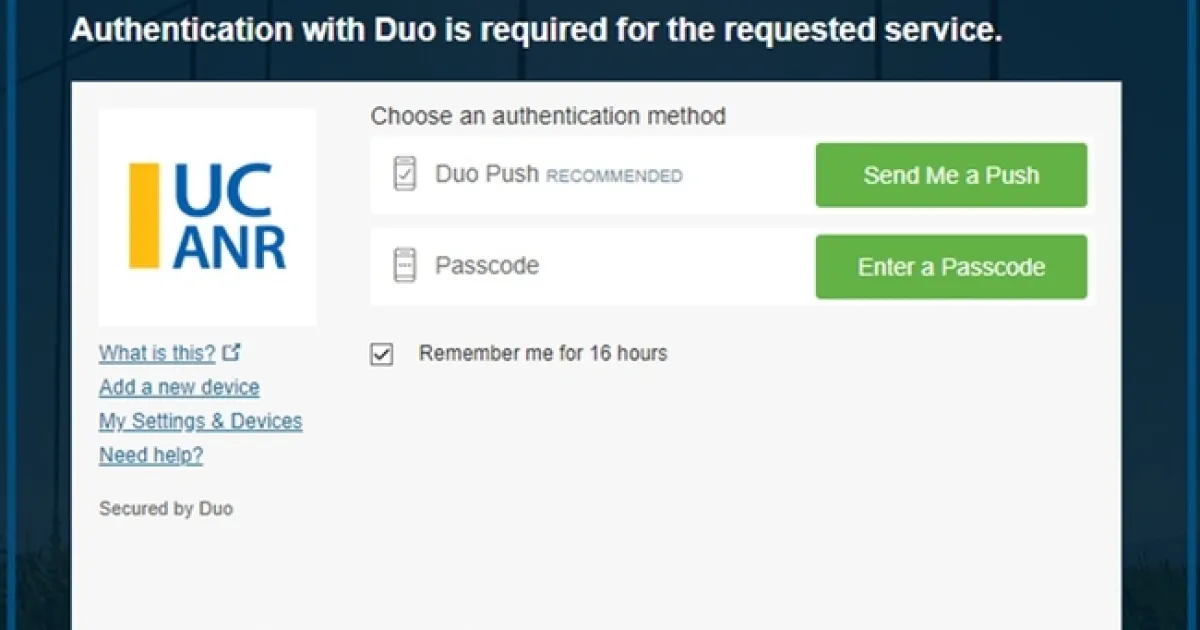The height and width of the screenshot is (630, 1200).
Task: Open the My Settings & Devices link
Action: [x=200, y=421]
